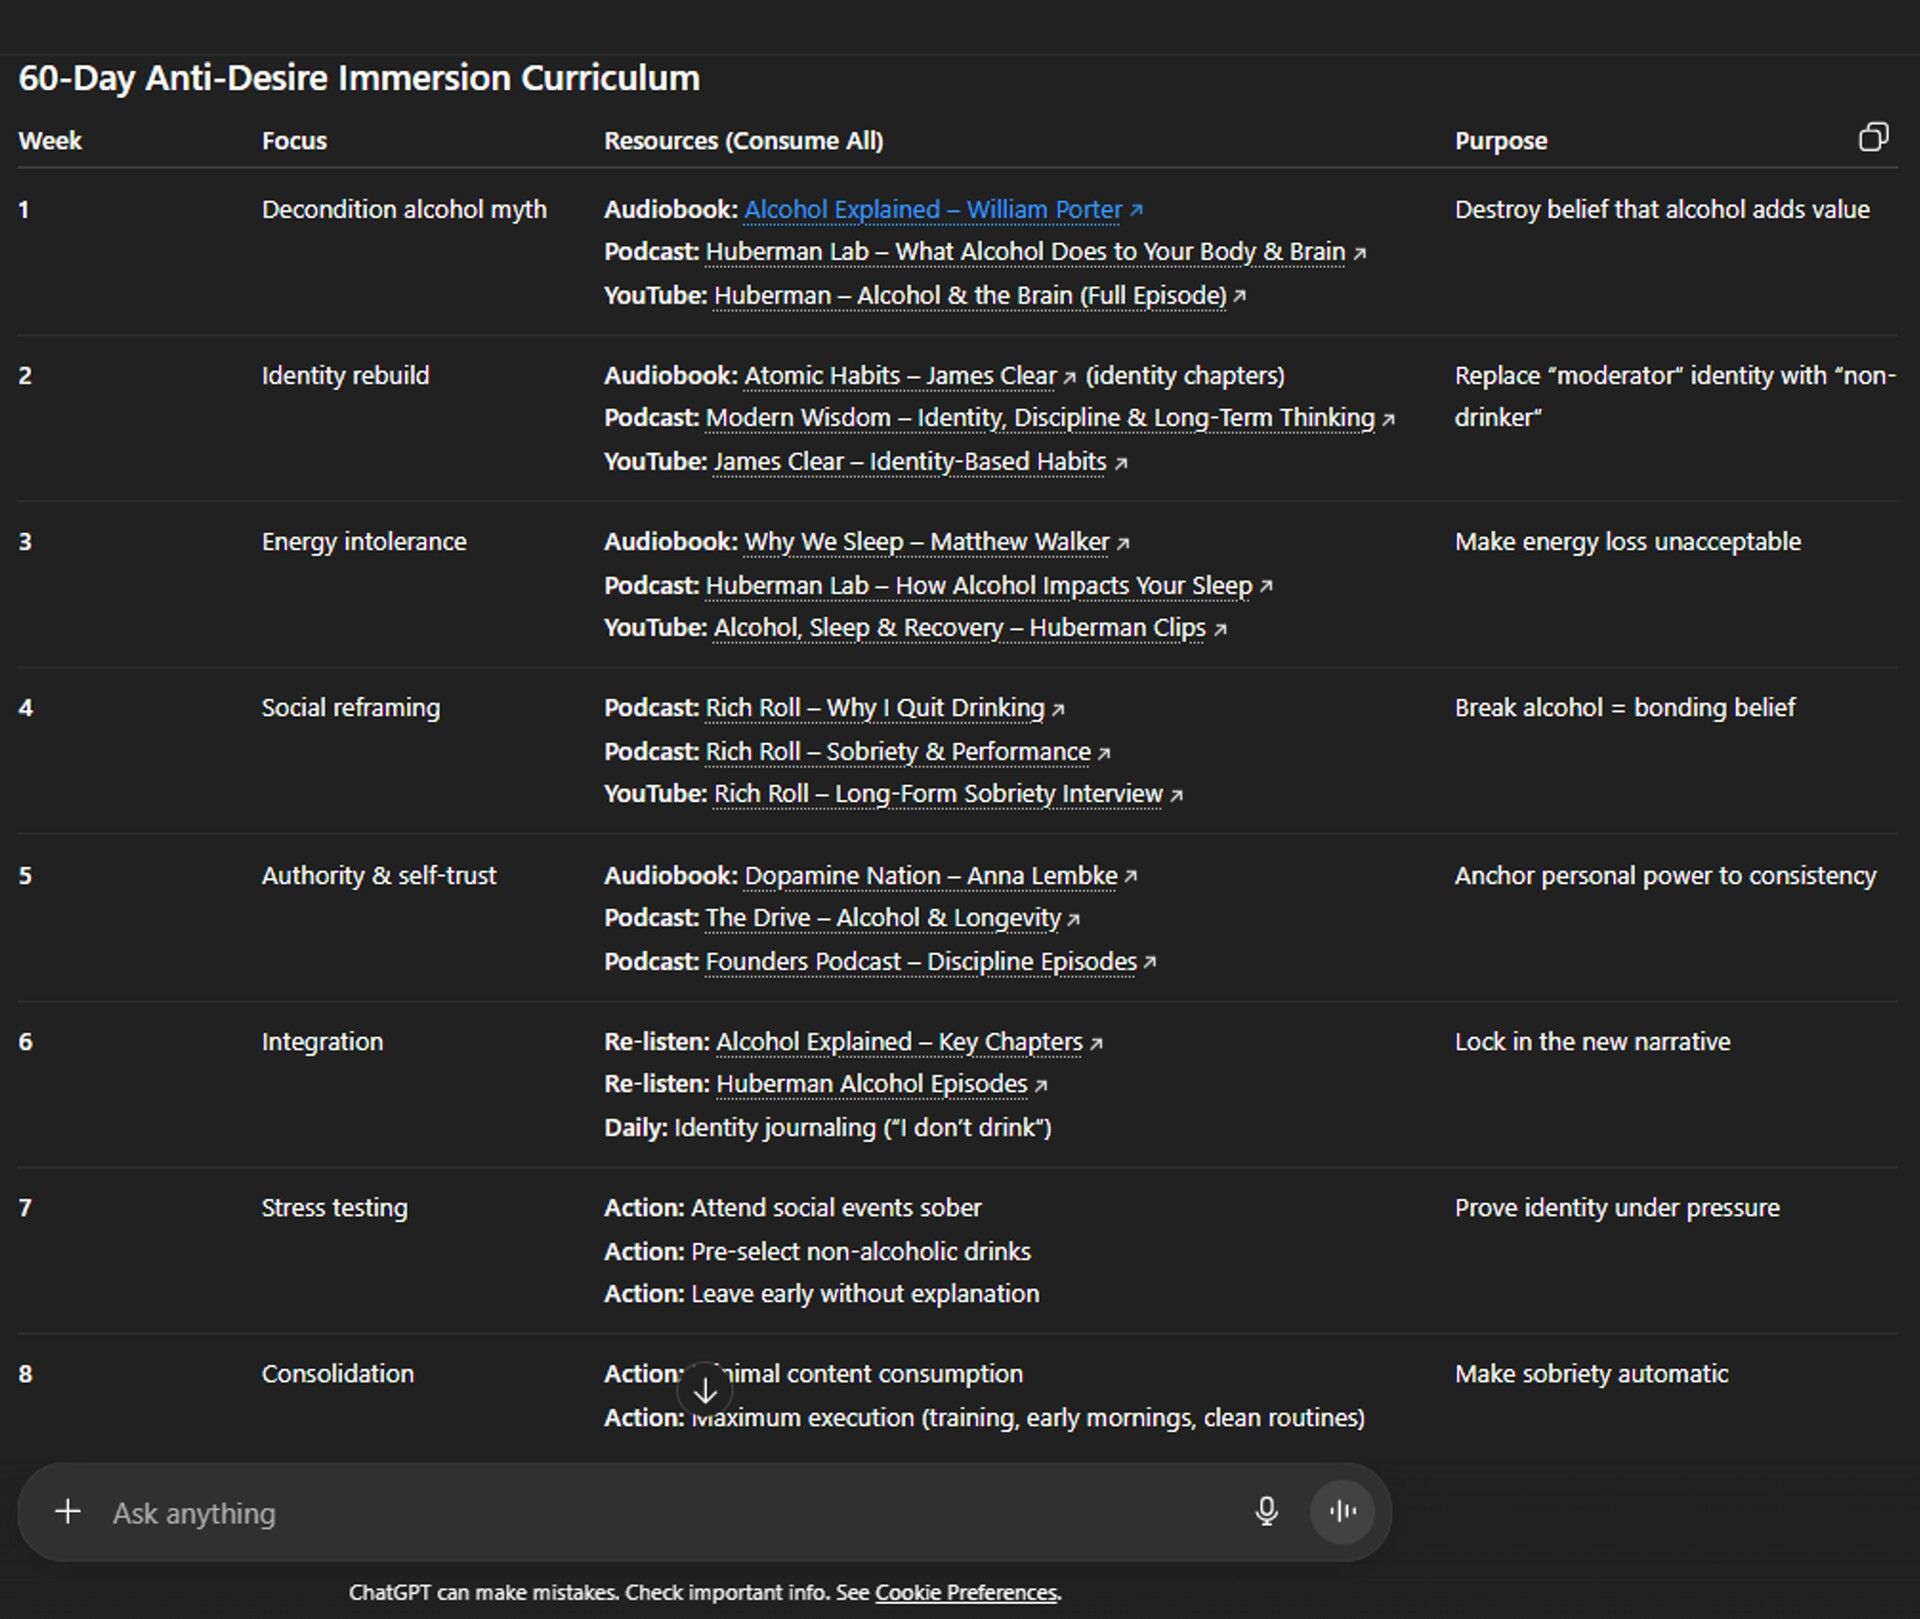Click the microphone dictation icon
The image size is (1920, 1619).
coord(1266,1511)
